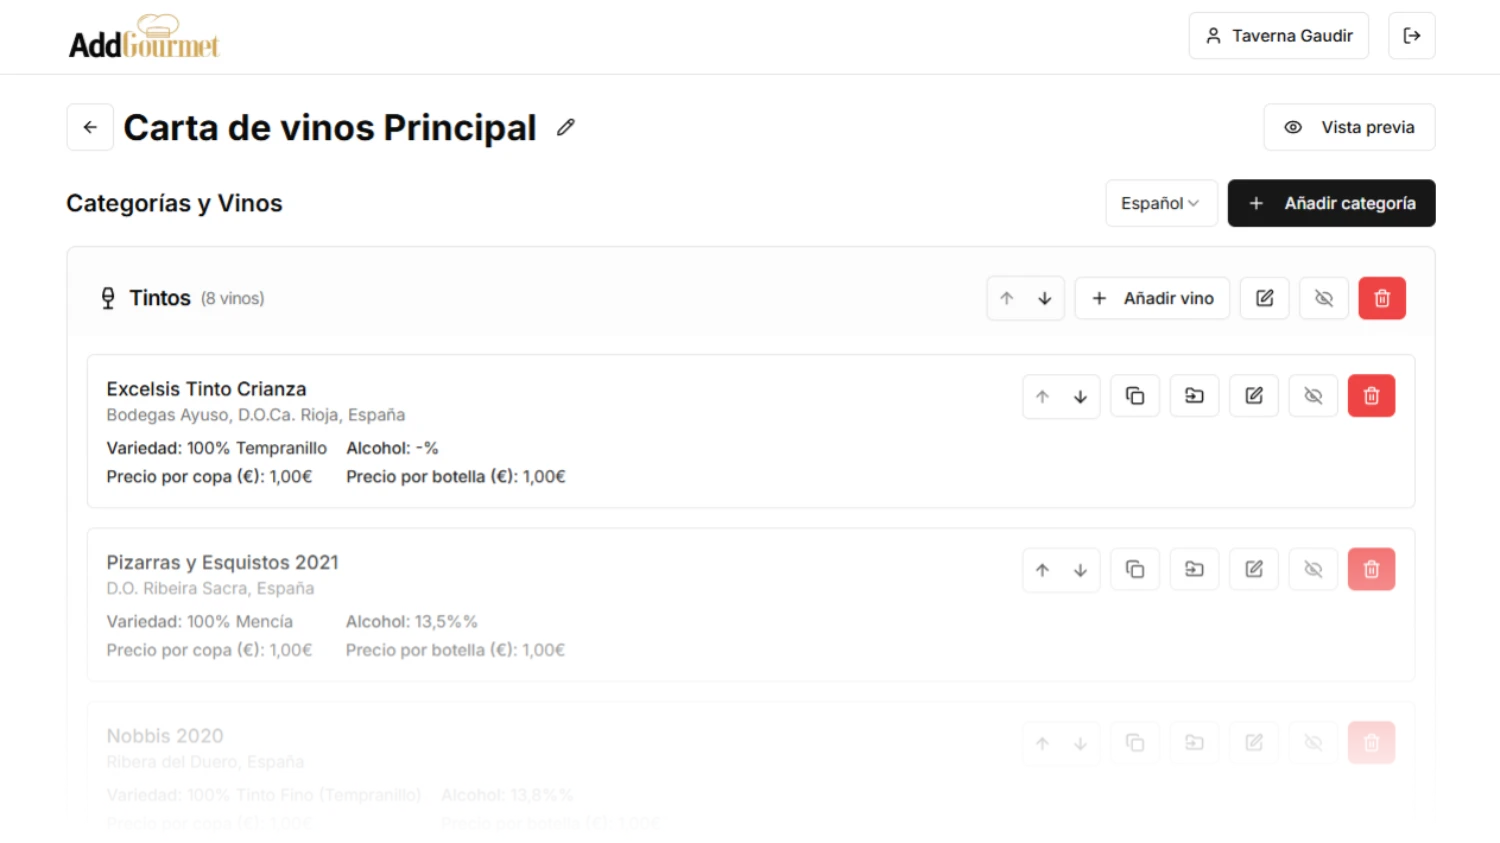Delete the Tintos category

click(x=1382, y=298)
